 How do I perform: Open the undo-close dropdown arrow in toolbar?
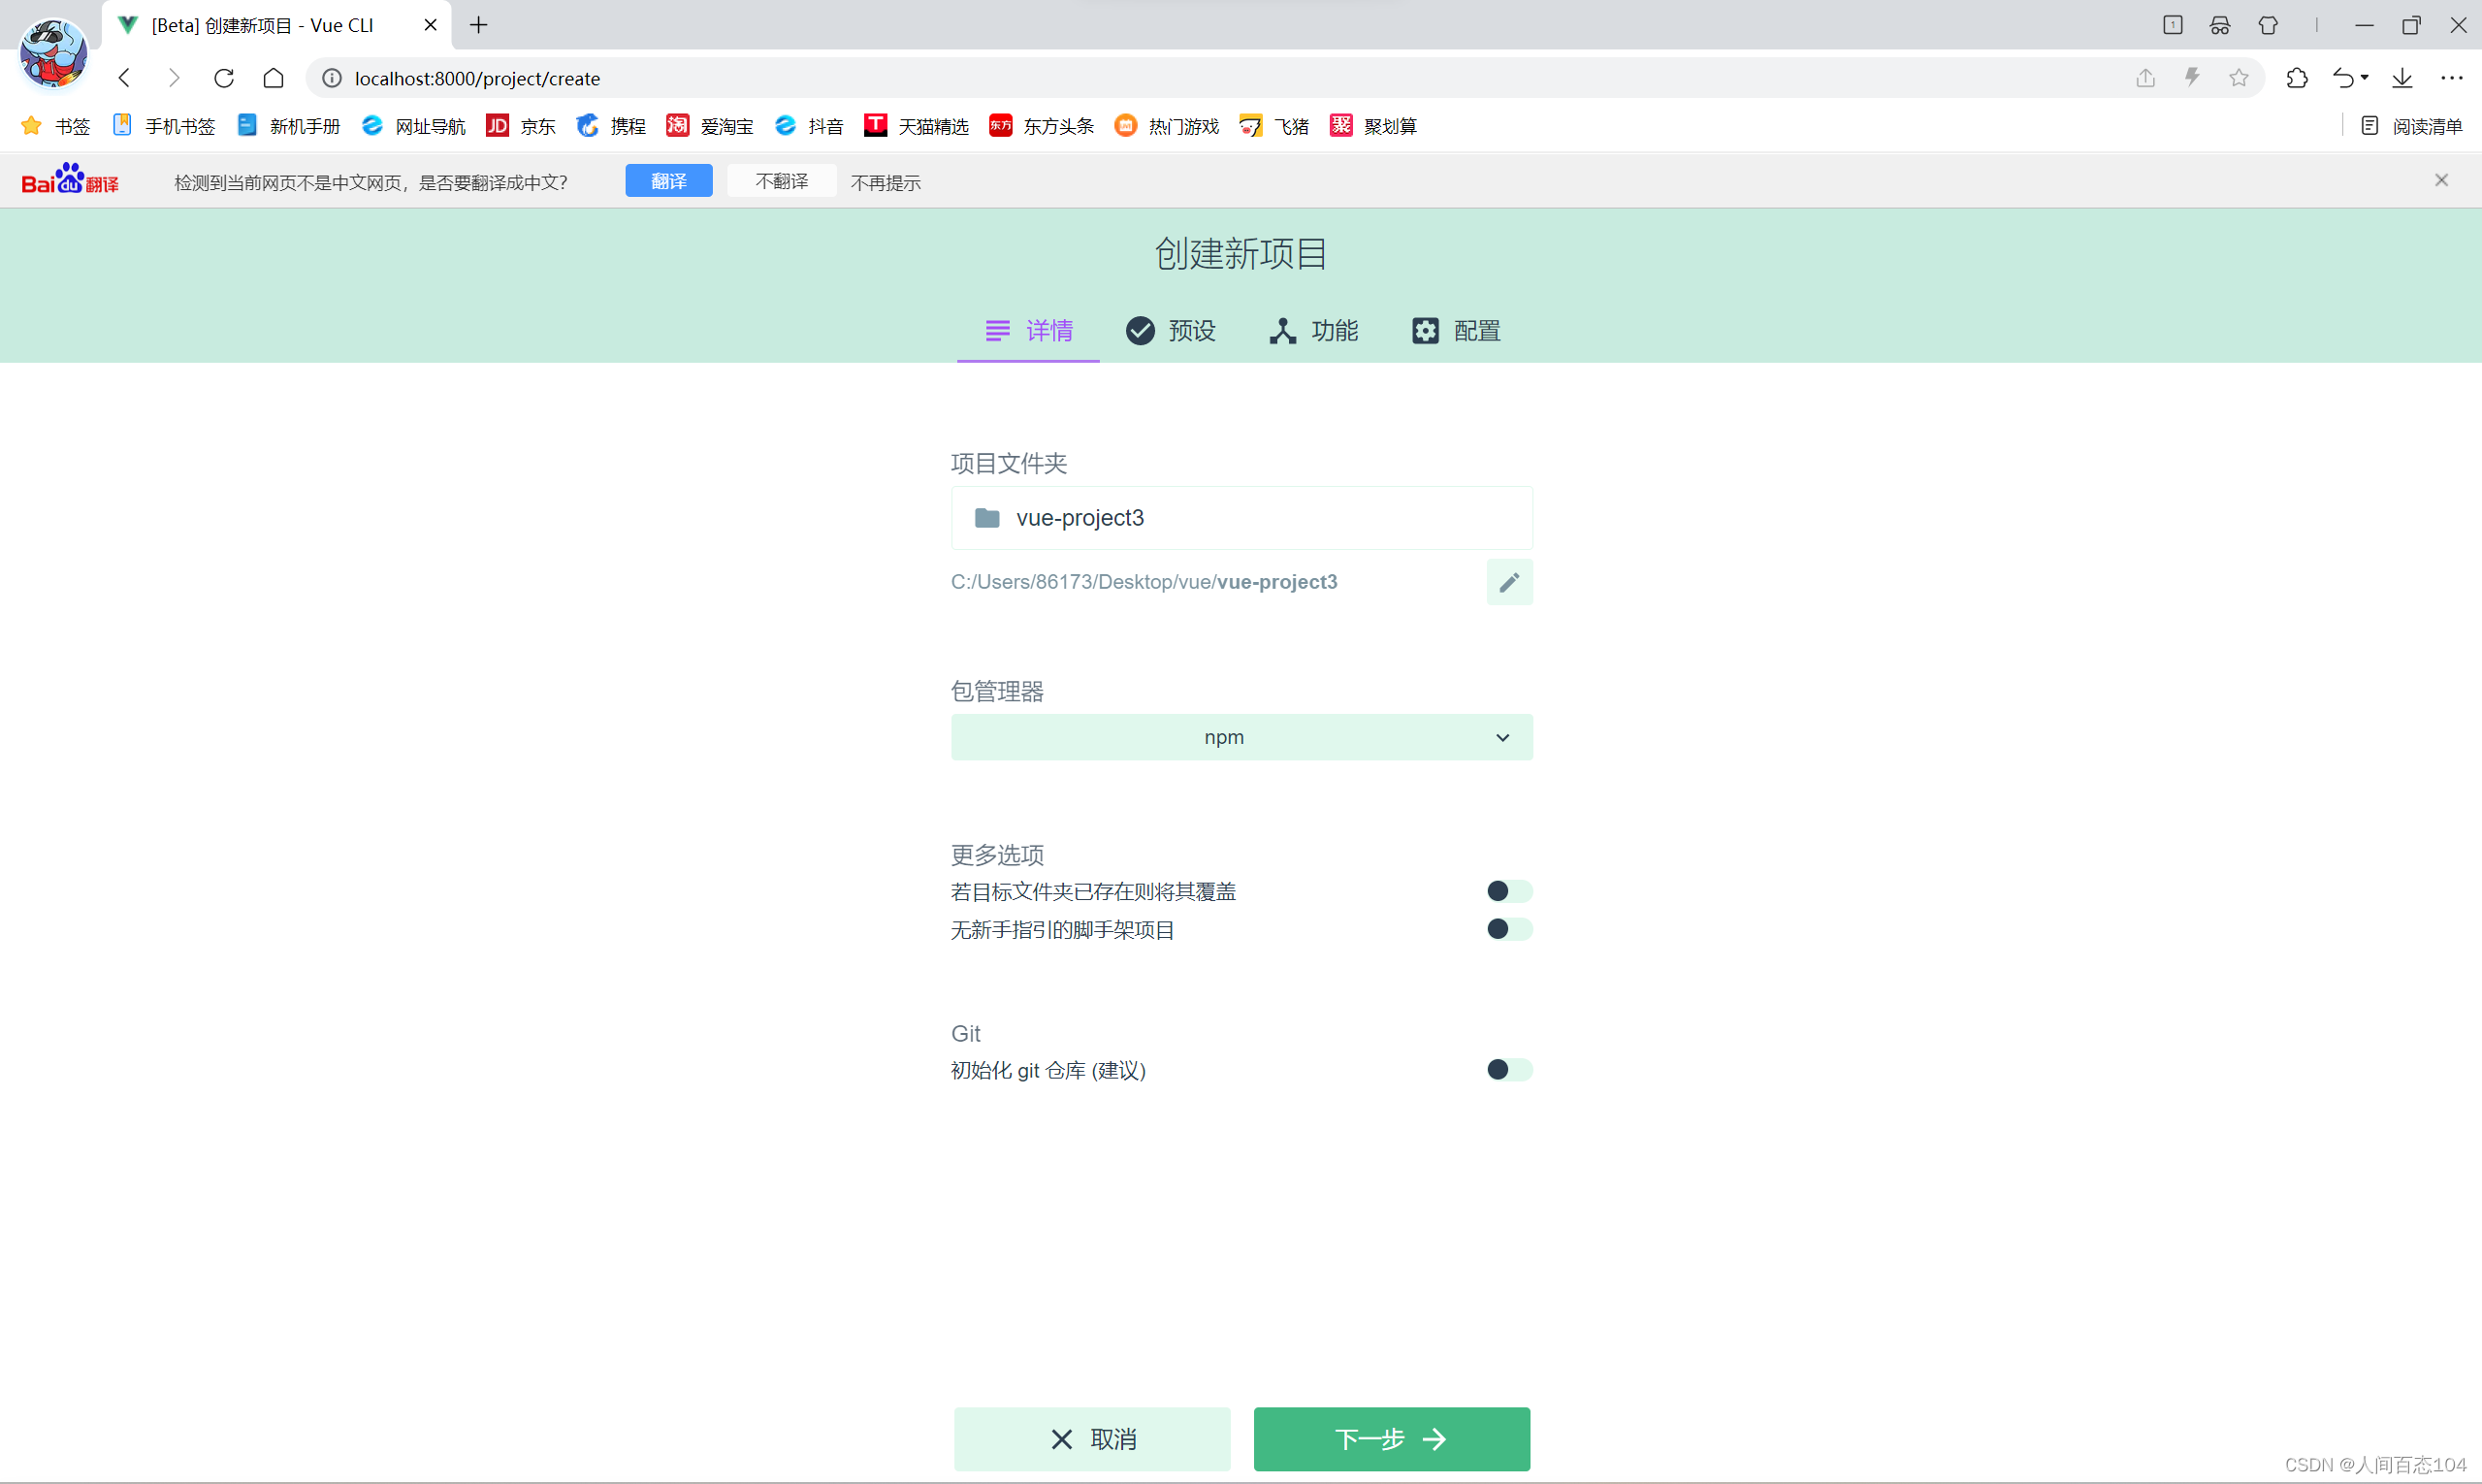(x=2365, y=78)
